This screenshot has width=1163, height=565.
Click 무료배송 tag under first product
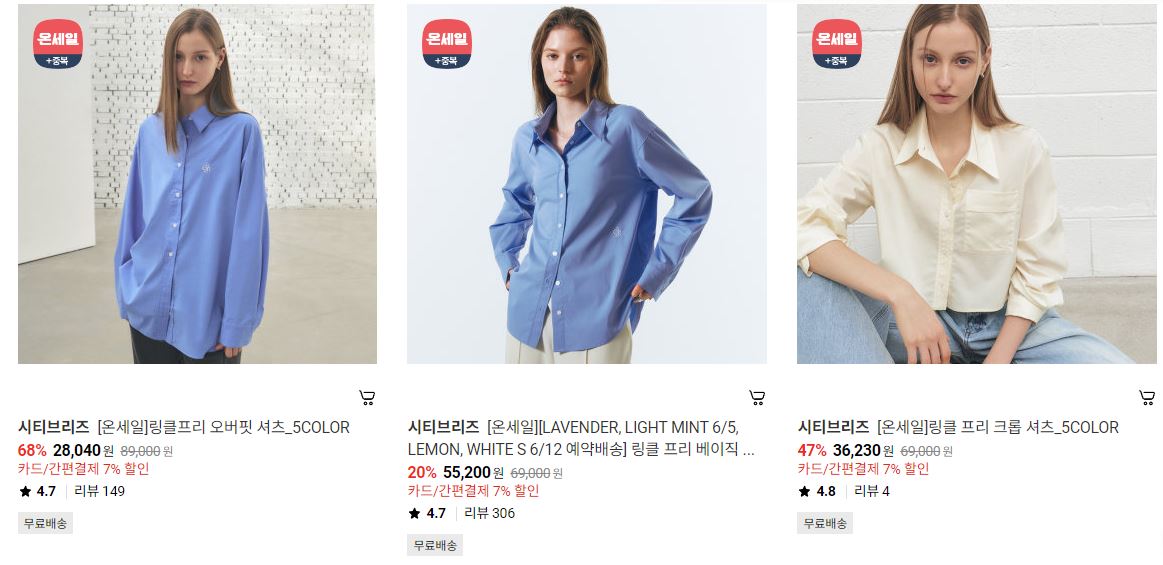45,523
